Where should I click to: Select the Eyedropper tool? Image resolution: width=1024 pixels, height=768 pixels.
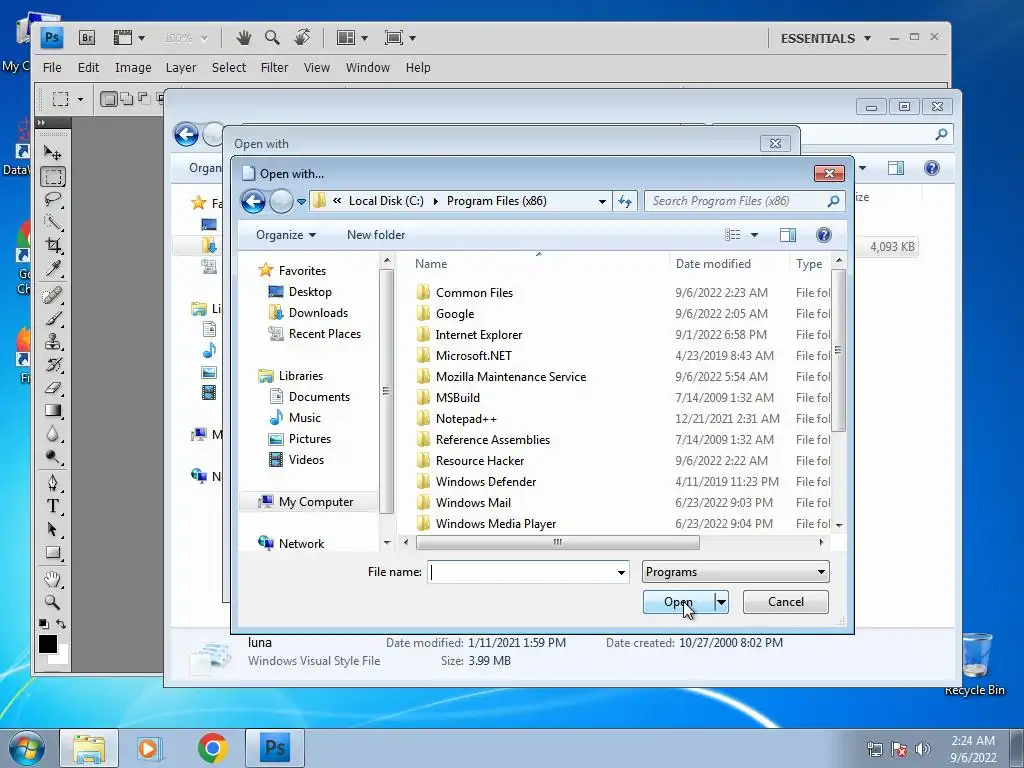pyautogui.click(x=52, y=269)
